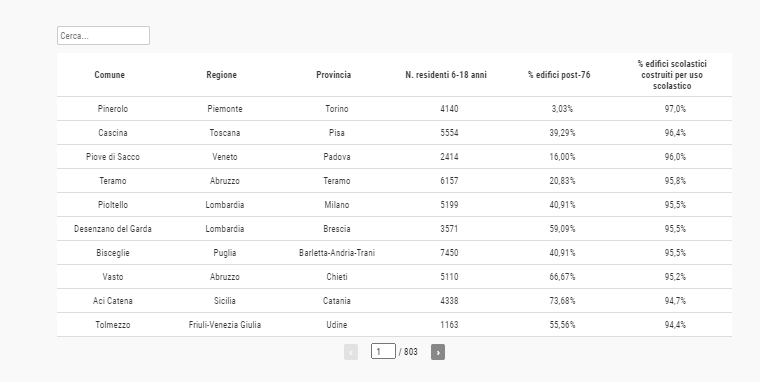The width and height of the screenshot is (760, 382).
Task: Sort by % edifici scolastici costruiti header
Action: coord(672,75)
